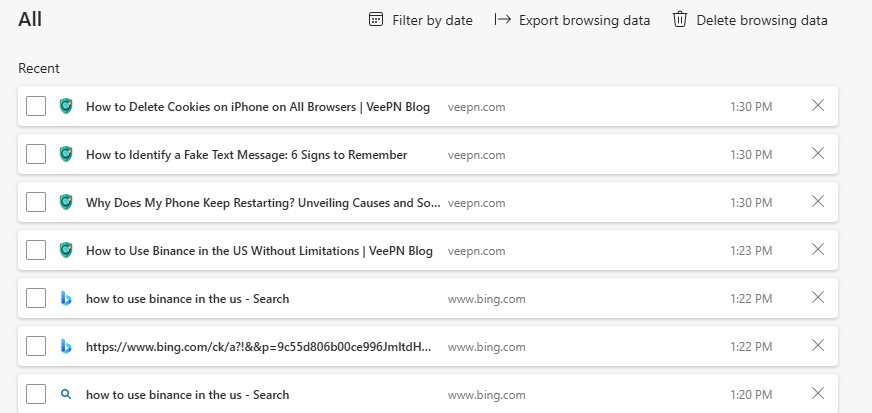Remove the 1:20 PM bing search entry
Viewport: 872px width, 413px height.
818,393
